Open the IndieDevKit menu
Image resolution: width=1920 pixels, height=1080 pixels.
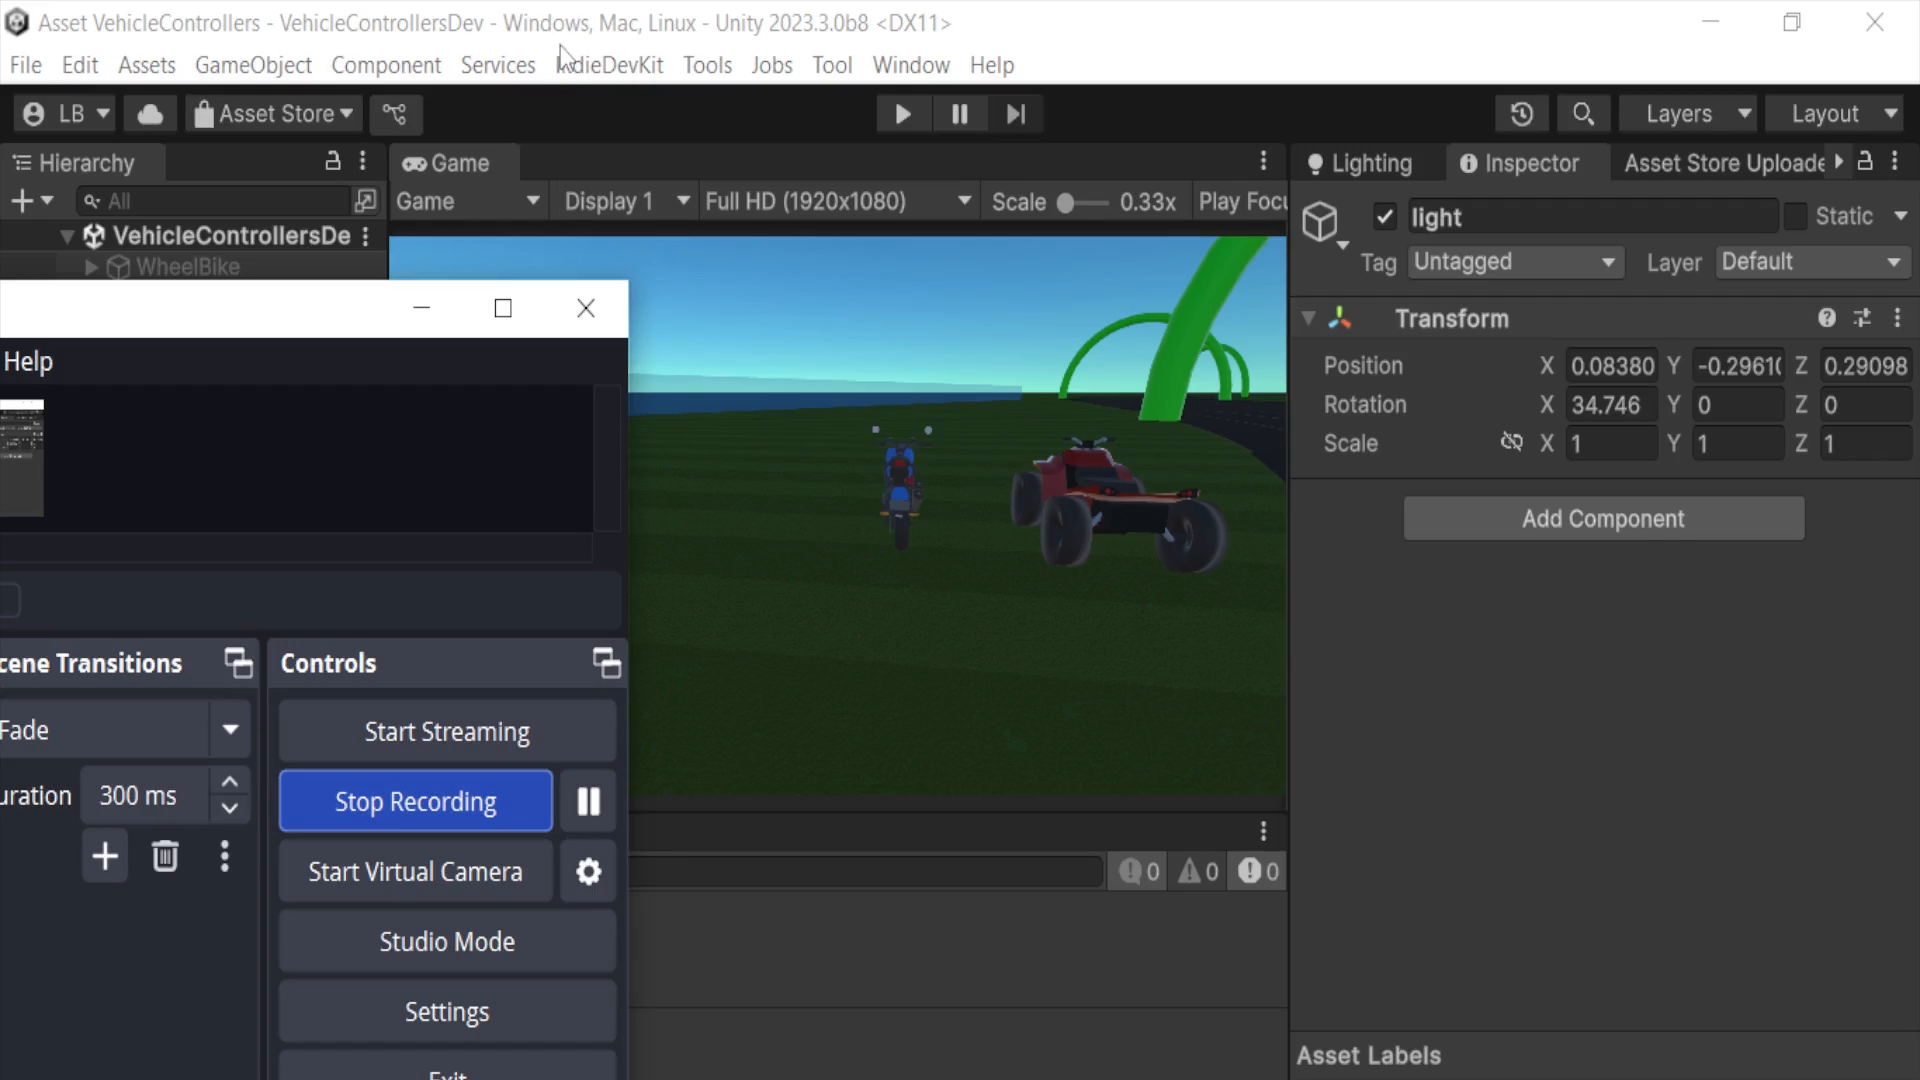coord(609,65)
